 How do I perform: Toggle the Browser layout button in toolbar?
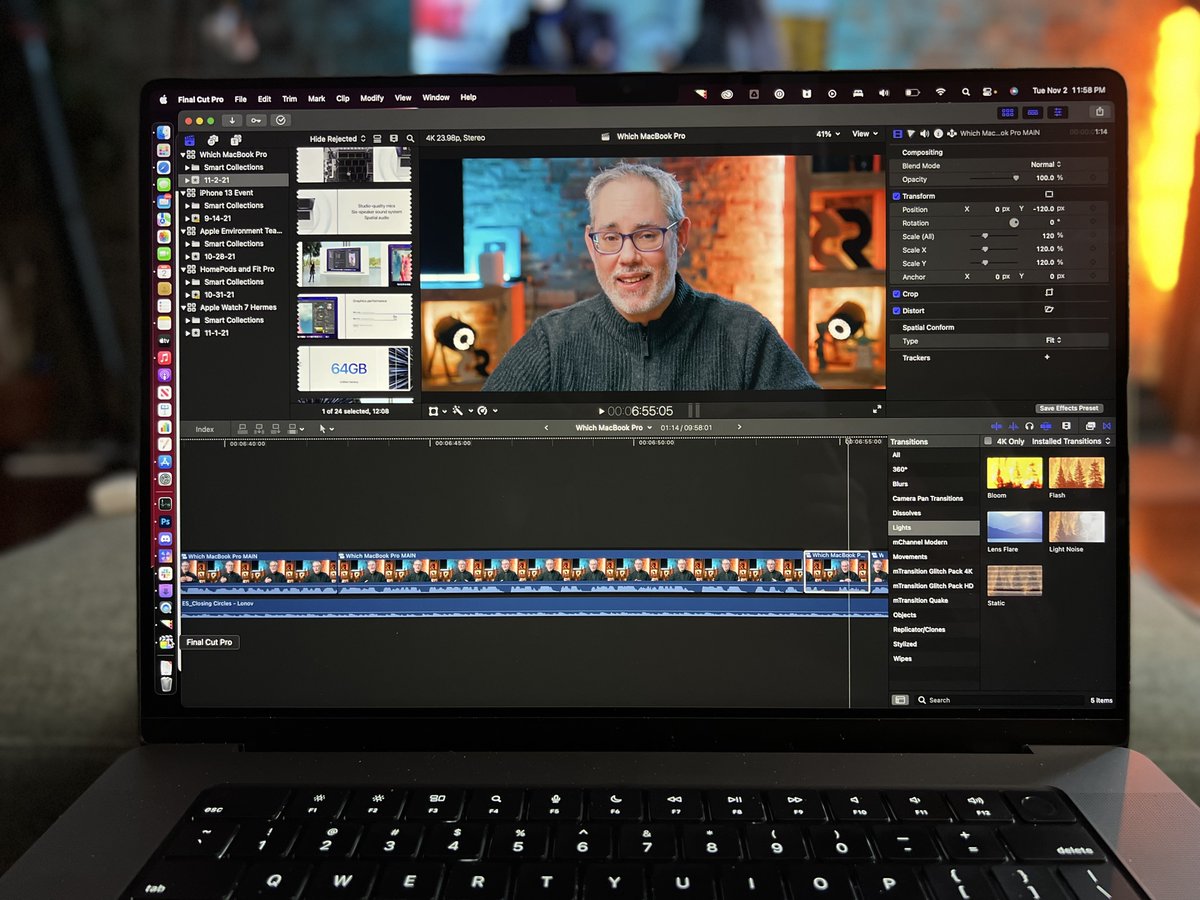click(1008, 113)
